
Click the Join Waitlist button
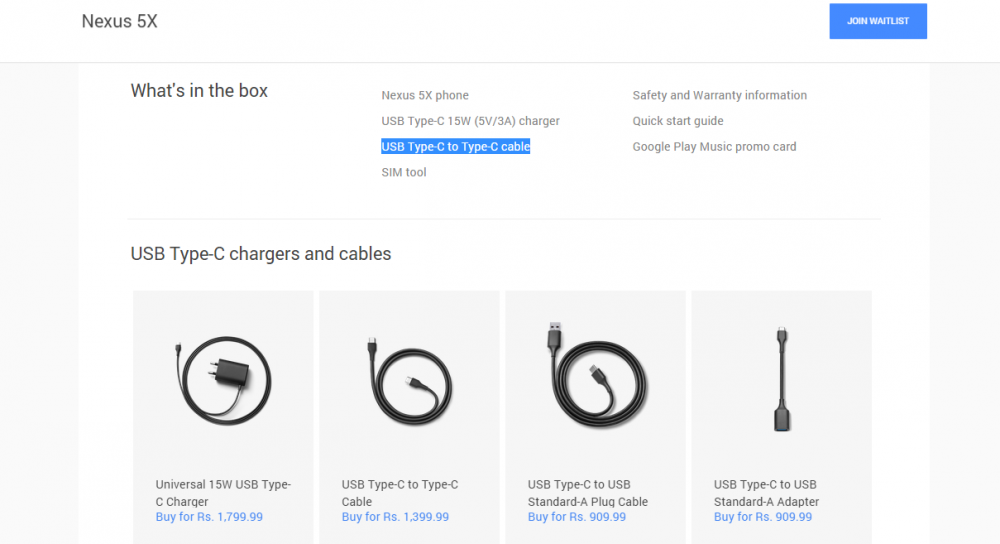click(877, 21)
